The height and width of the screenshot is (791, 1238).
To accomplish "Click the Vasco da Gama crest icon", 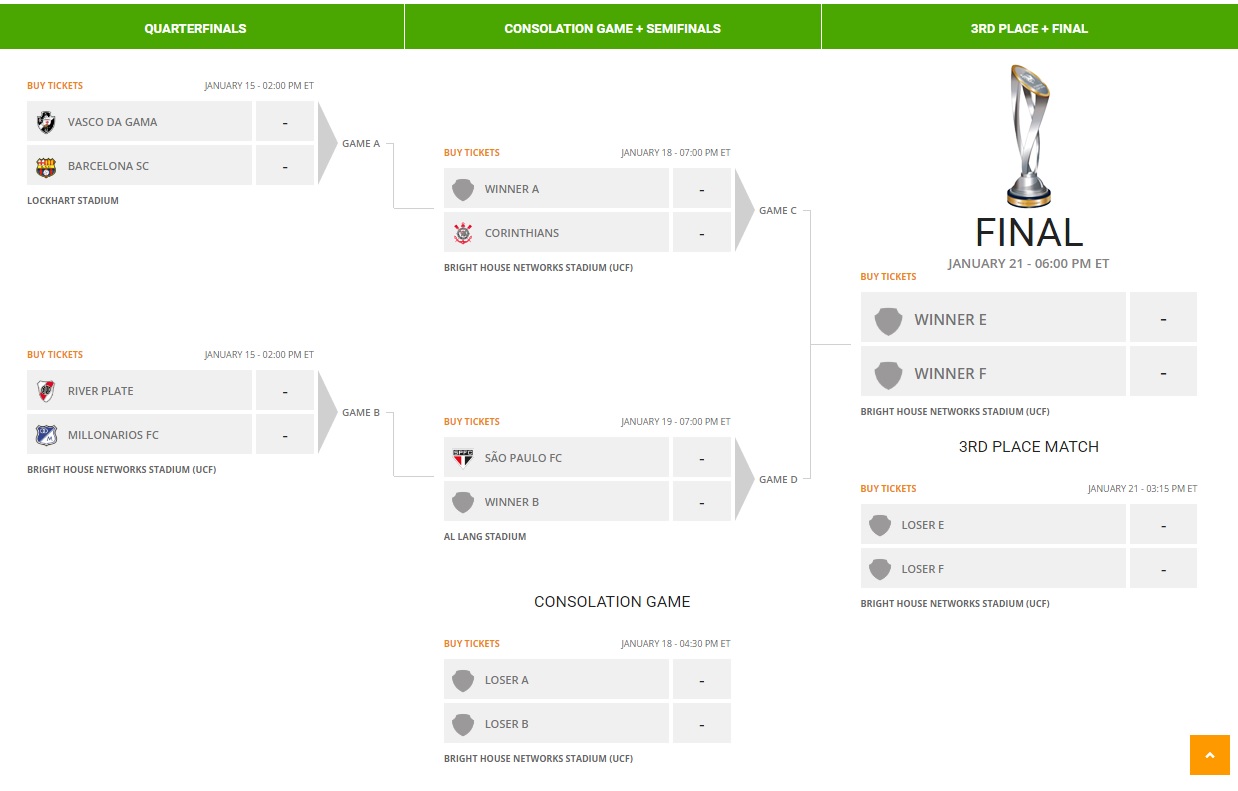I will (x=46, y=122).
